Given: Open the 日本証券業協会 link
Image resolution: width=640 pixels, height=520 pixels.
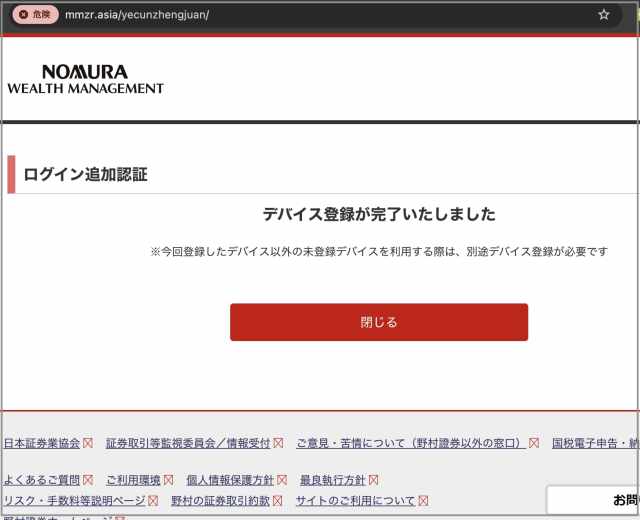Looking at the screenshot, I should point(42,443).
